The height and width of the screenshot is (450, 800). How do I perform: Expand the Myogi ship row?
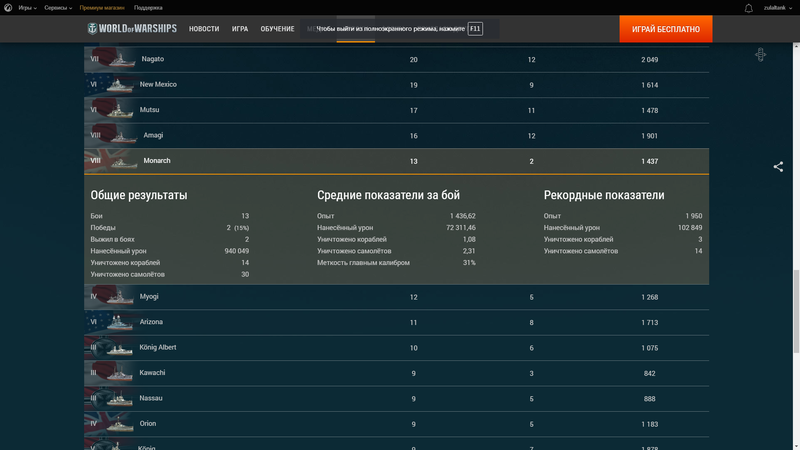click(396, 297)
